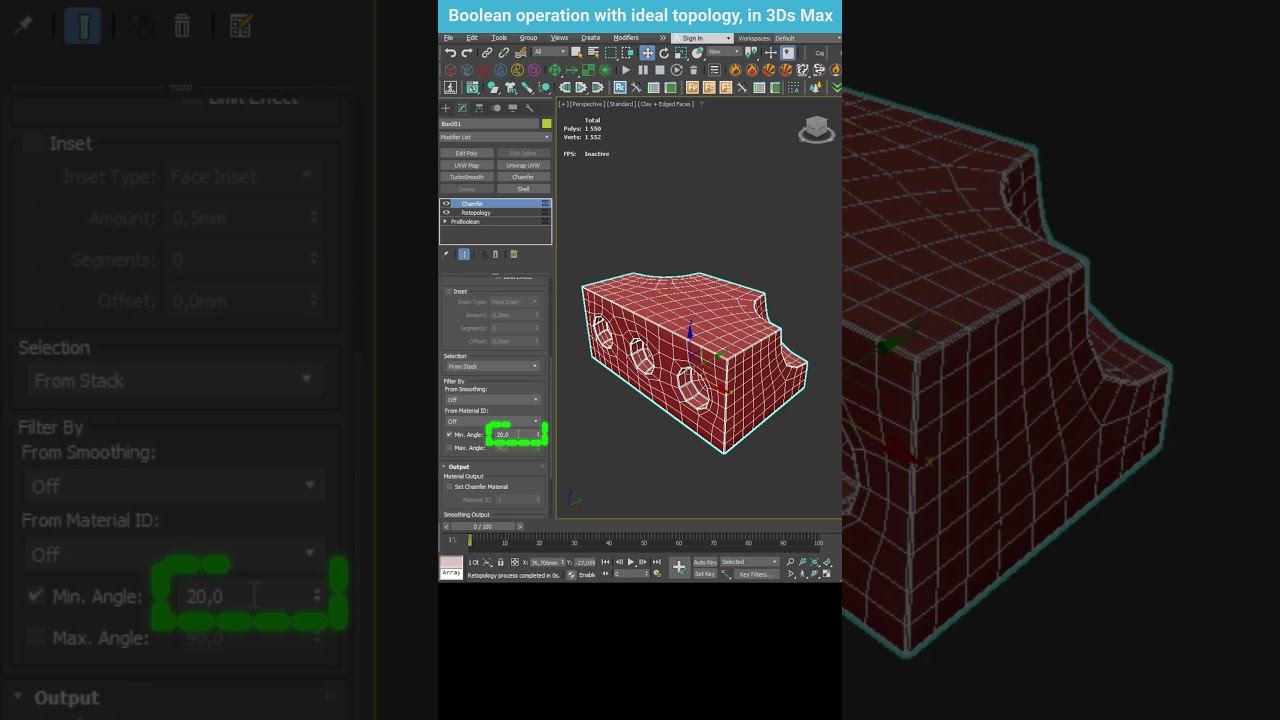Check Set Chamfer Material option
Image resolution: width=1280 pixels, height=720 pixels.
point(449,487)
